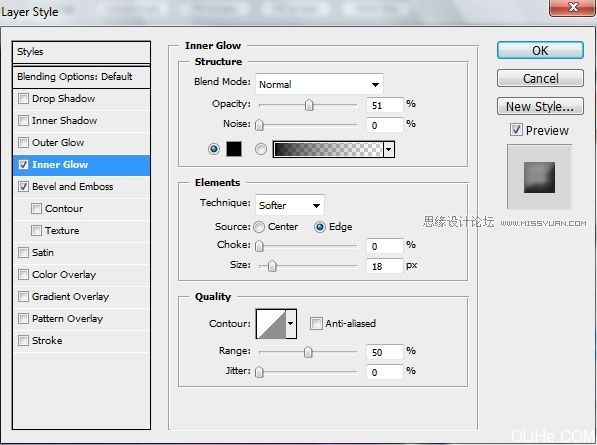
Task: Select the Drop Shadow label in the list
Action: (63, 99)
